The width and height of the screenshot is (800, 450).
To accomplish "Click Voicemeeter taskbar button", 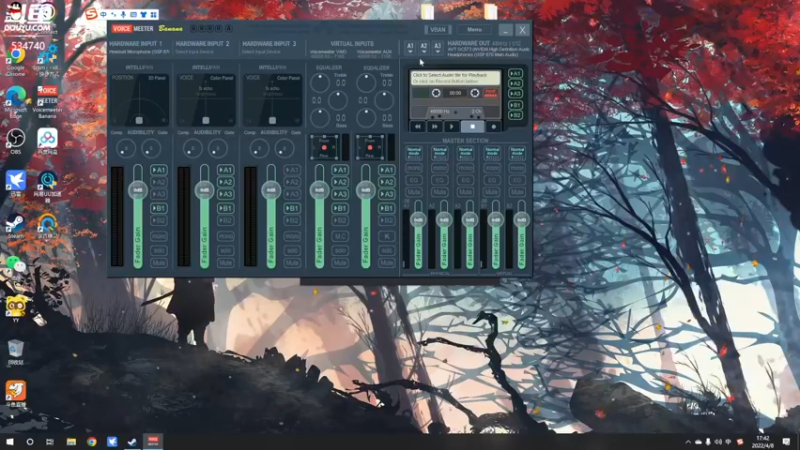I will pos(153,442).
